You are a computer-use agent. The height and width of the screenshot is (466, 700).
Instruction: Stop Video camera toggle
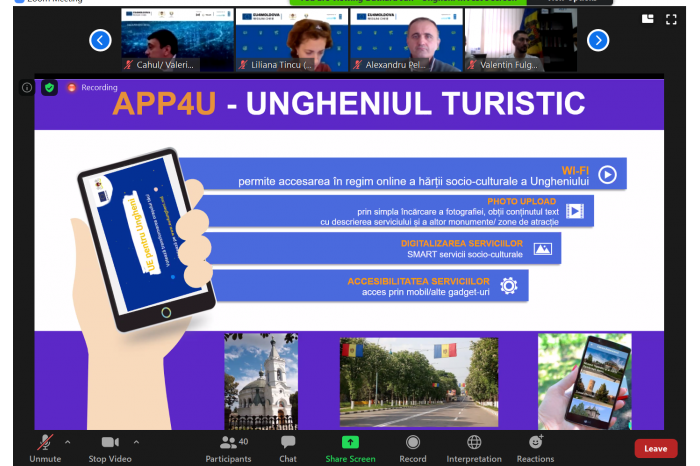pyautogui.click(x=110, y=444)
